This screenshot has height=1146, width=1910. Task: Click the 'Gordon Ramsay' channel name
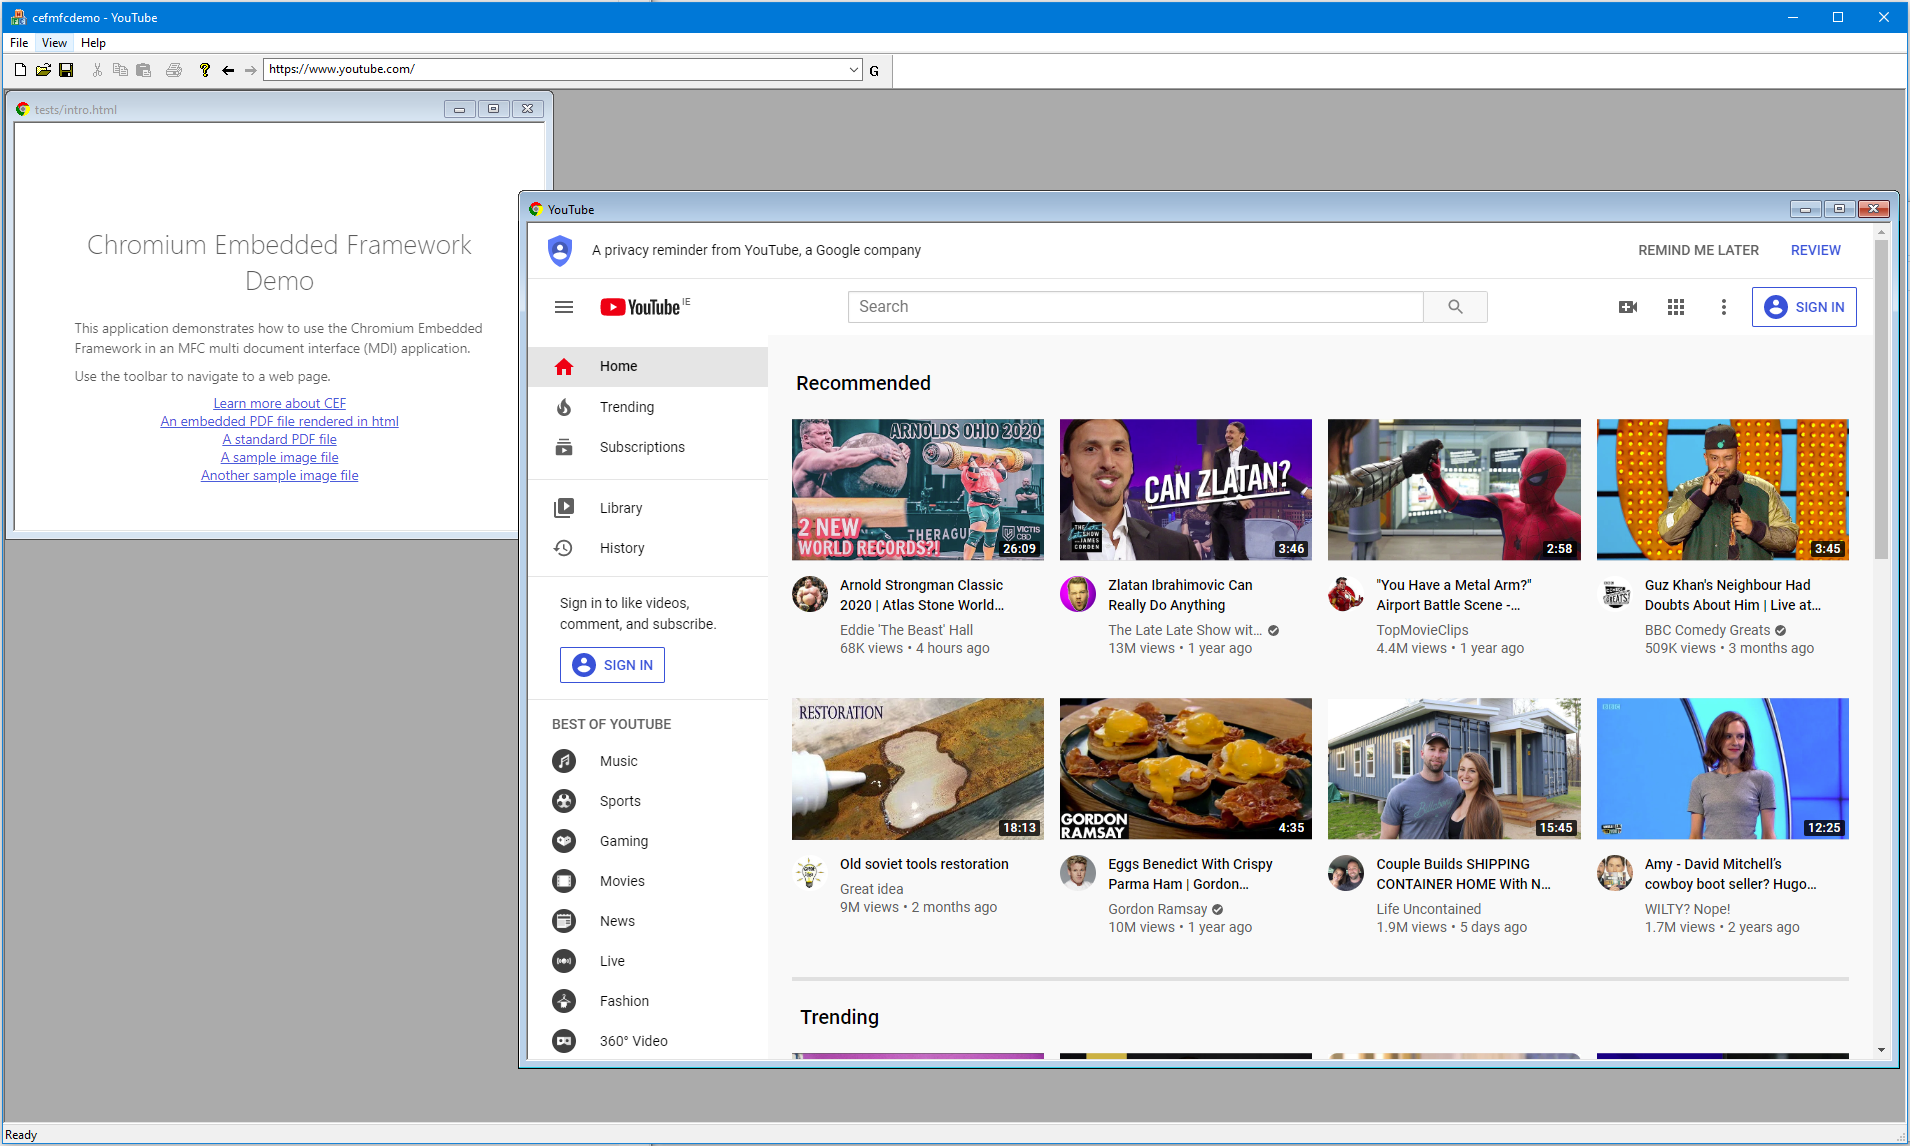(x=1157, y=909)
